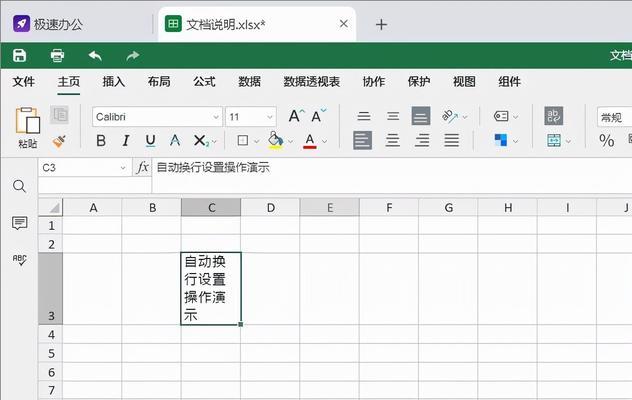Apply the red font color
The width and height of the screenshot is (632, 400).
(310, 141)
